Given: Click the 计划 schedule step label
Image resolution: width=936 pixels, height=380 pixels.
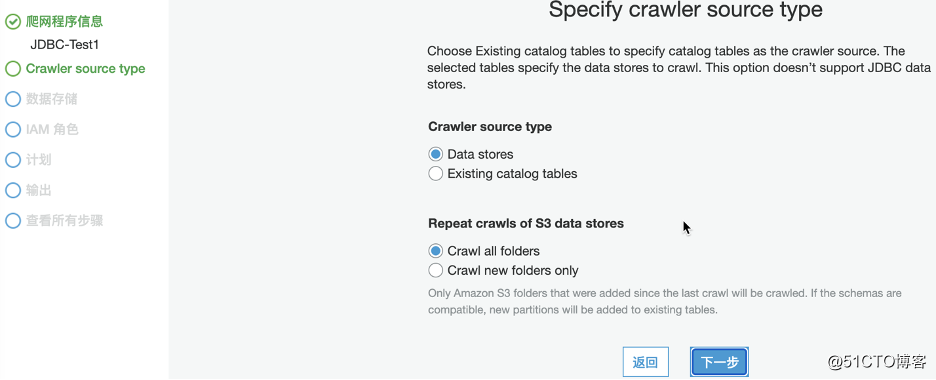Looking at the screenshot, I should click(x=38, y=160).
